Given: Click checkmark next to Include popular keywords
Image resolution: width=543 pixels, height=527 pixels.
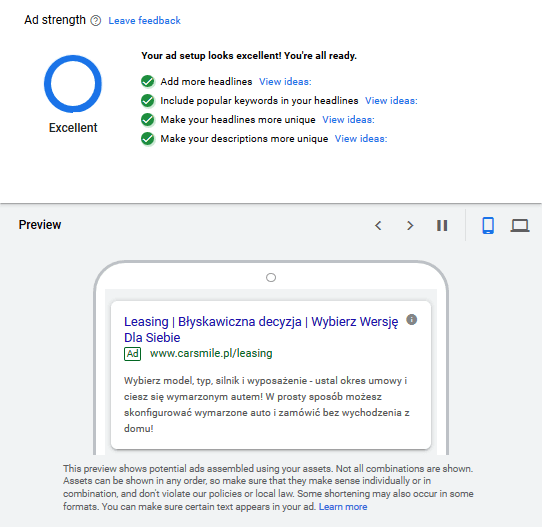Looking at the screenshot, I should coord(148,100).
